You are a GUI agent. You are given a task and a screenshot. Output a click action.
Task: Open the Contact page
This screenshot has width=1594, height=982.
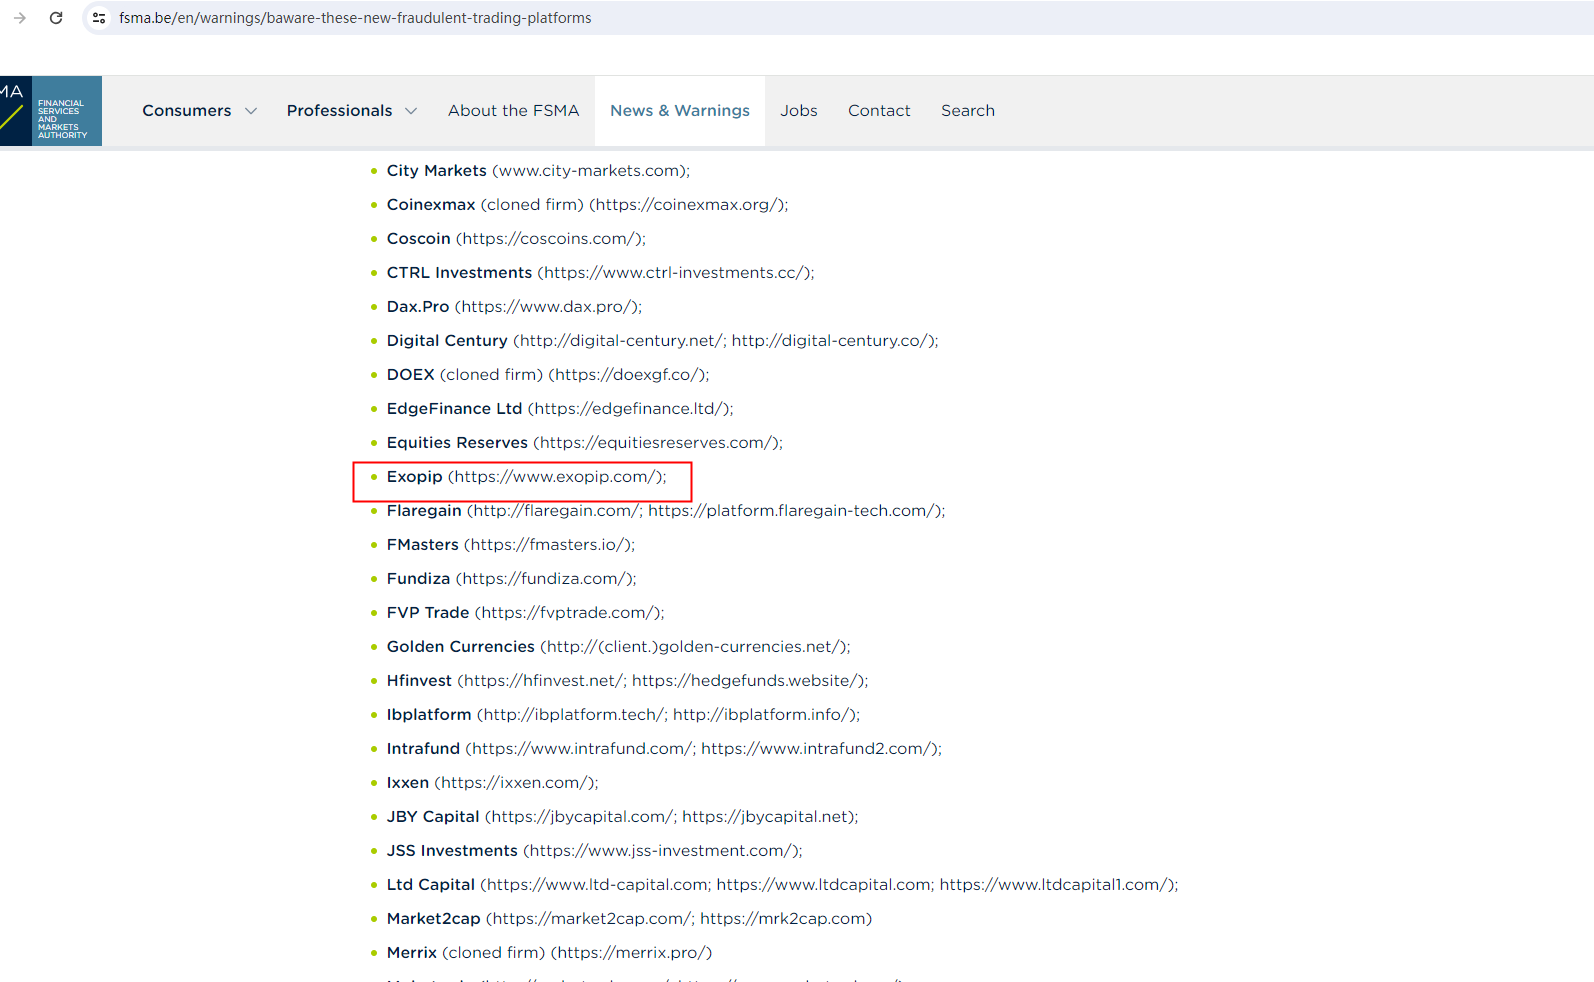(x=879, y=111)
